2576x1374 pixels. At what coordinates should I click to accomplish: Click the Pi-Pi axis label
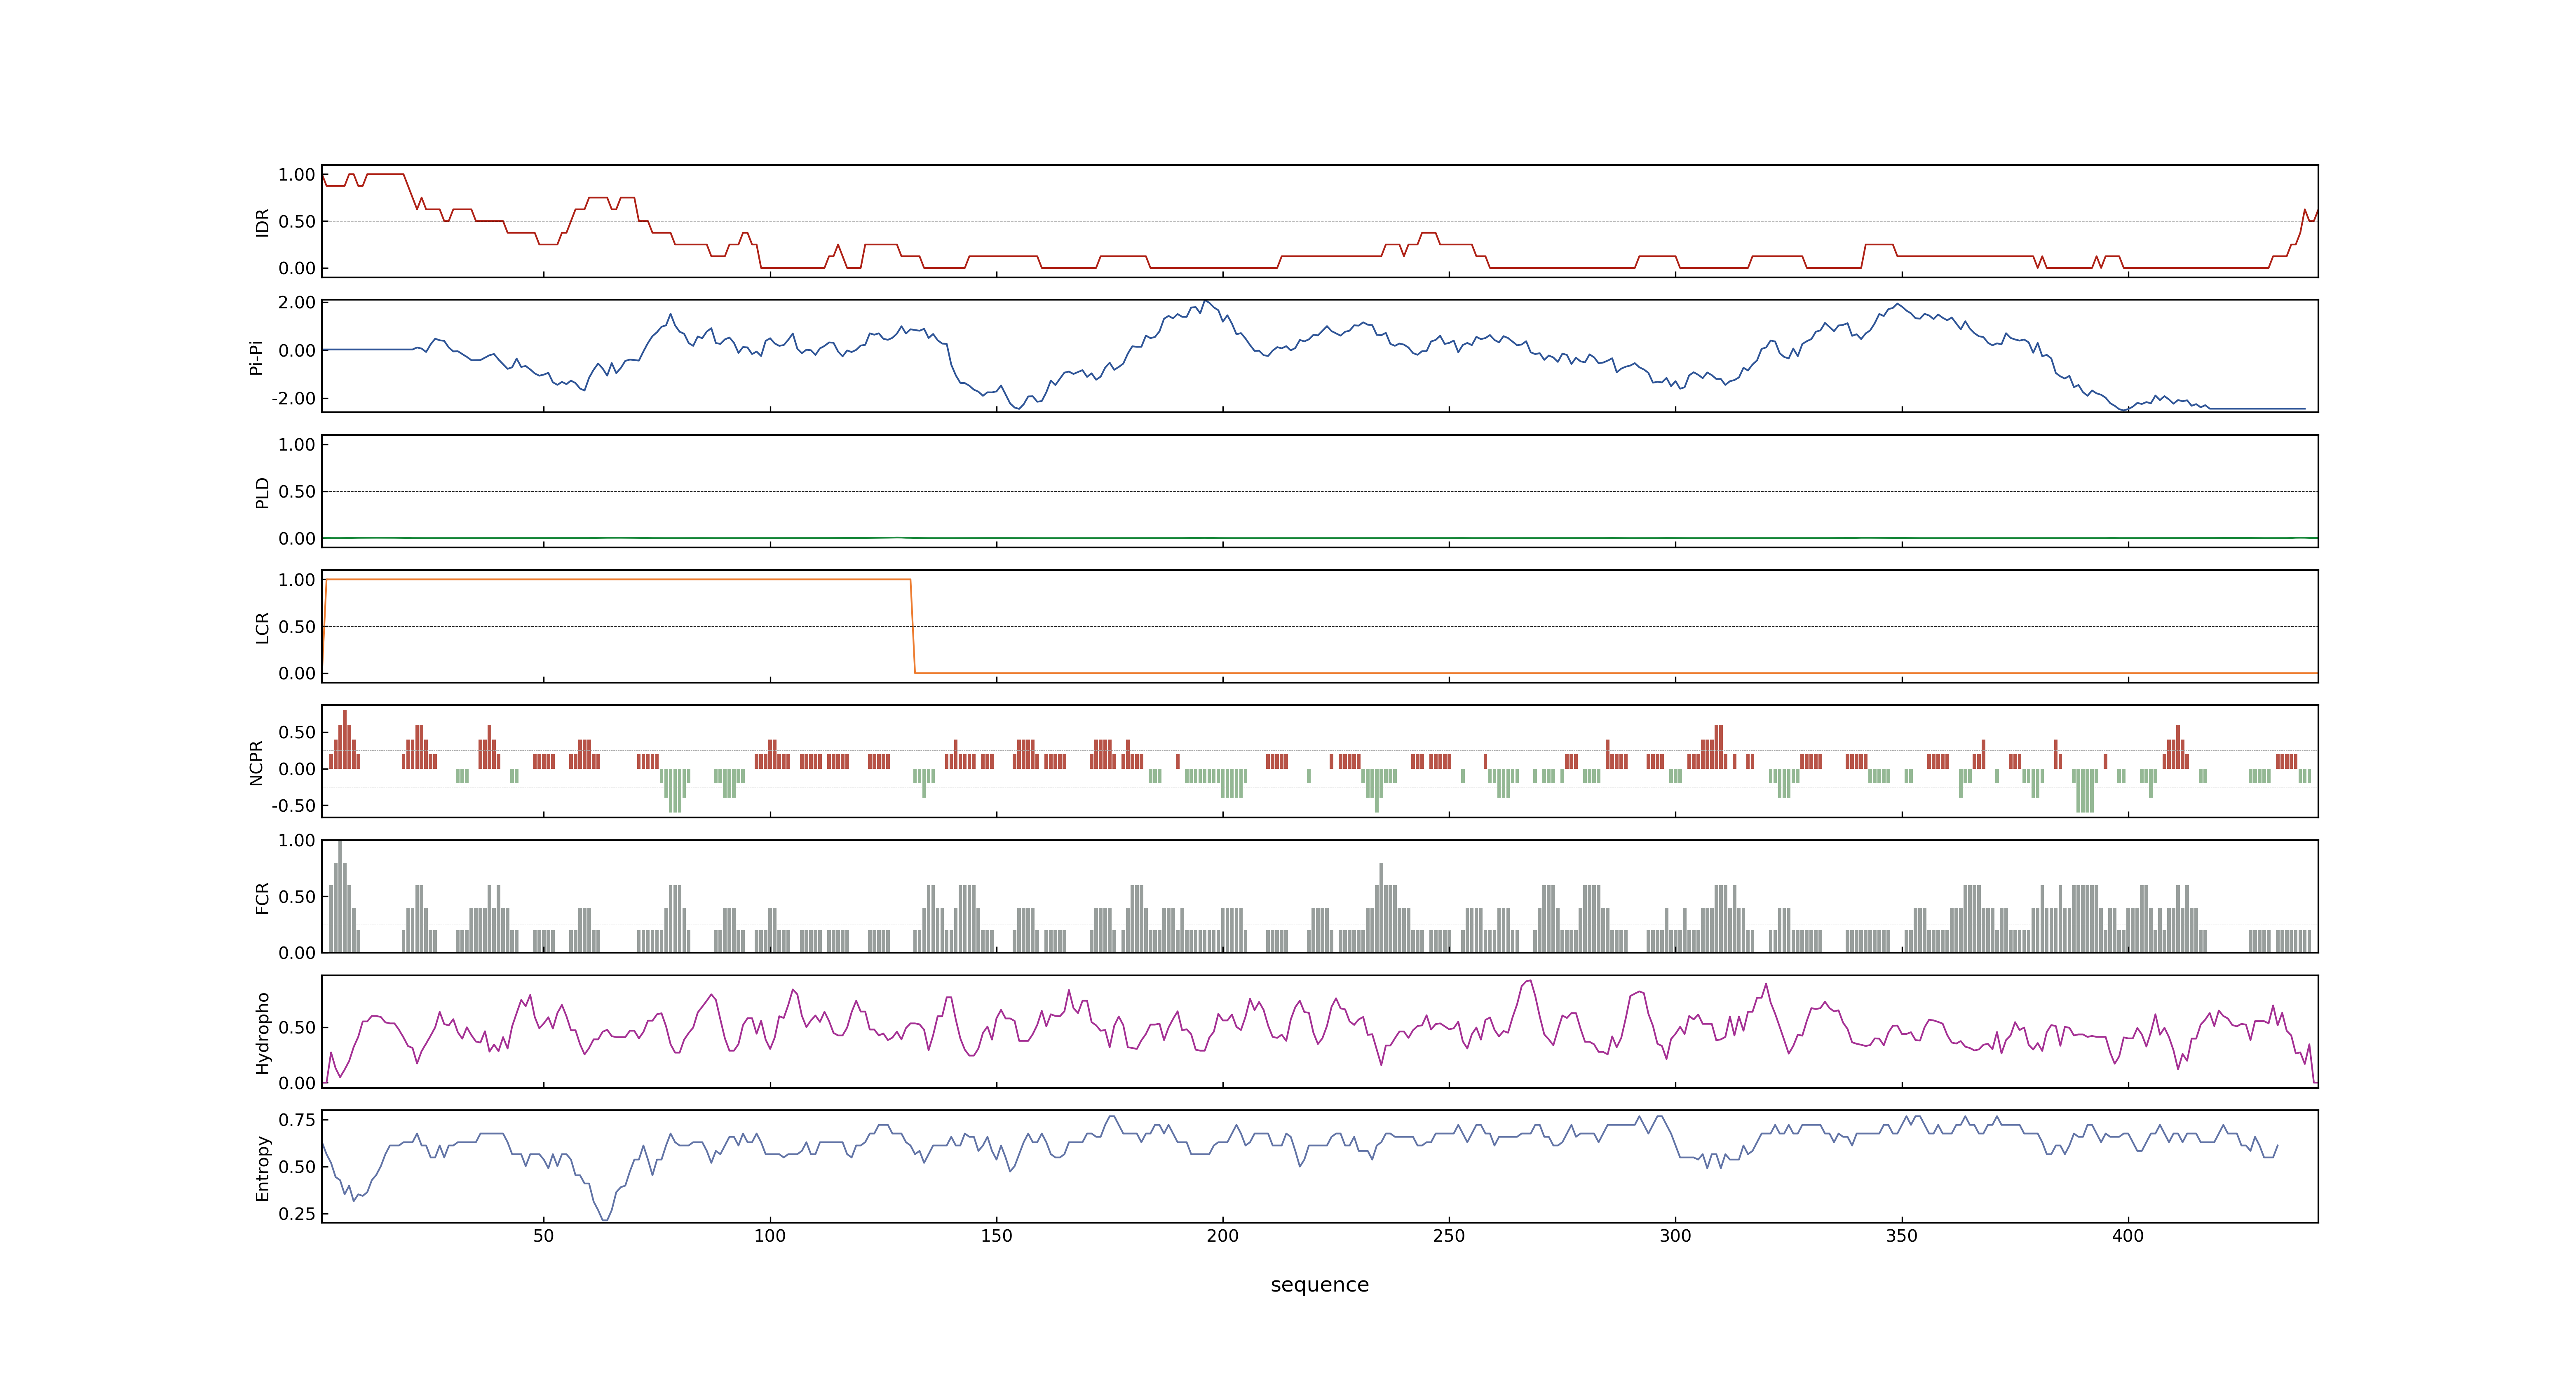click(x=256, y=357)
